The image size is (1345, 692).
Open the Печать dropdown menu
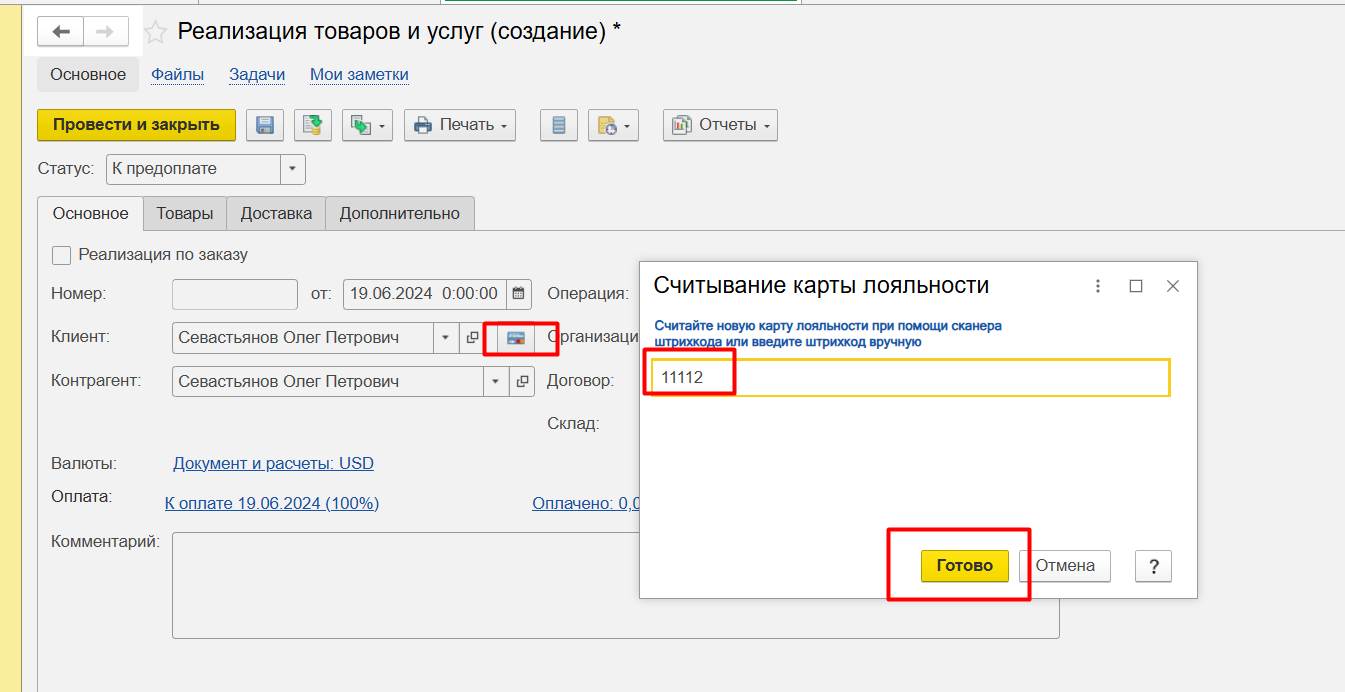tap(460, 125)
